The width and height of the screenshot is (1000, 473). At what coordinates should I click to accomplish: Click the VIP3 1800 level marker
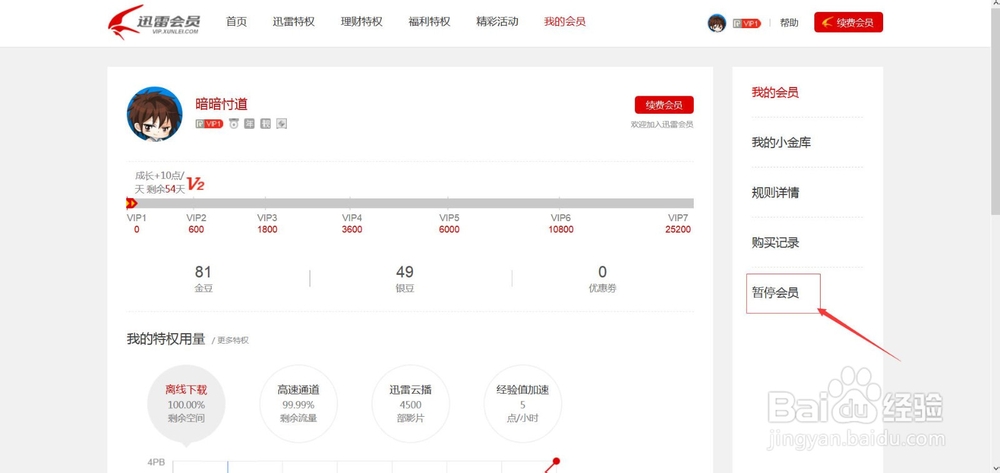tap(267, 224)
